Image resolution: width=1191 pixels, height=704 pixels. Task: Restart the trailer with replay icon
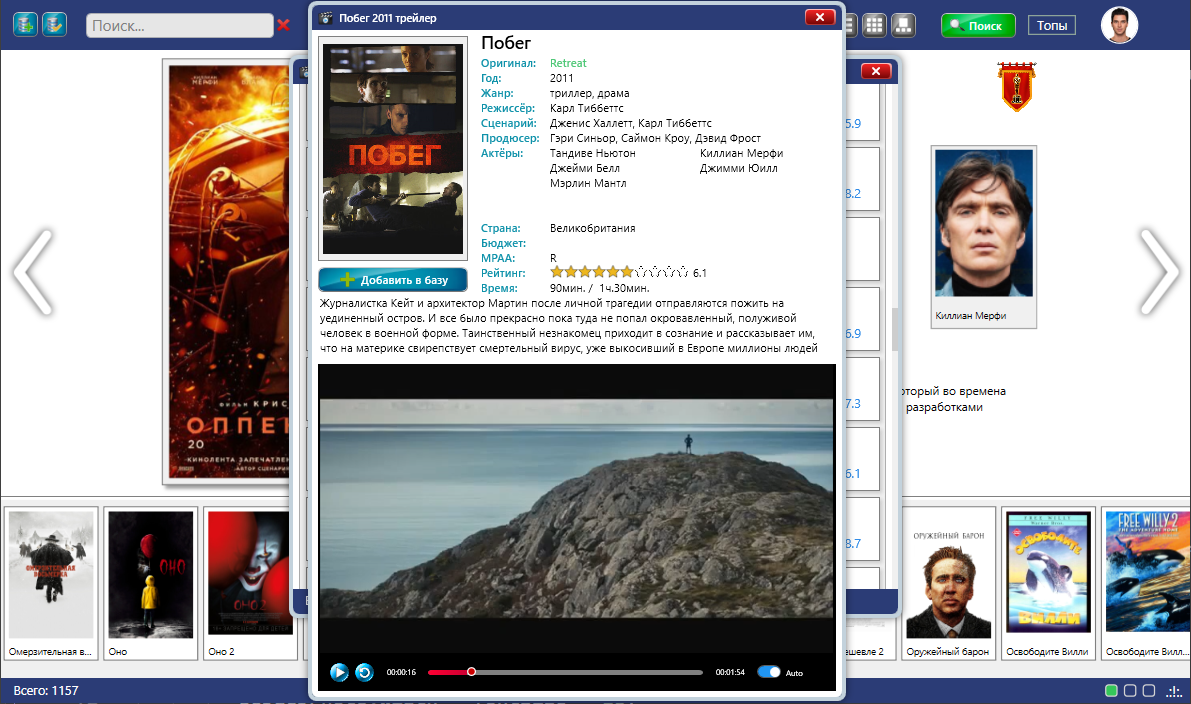(x=365, y=672)
